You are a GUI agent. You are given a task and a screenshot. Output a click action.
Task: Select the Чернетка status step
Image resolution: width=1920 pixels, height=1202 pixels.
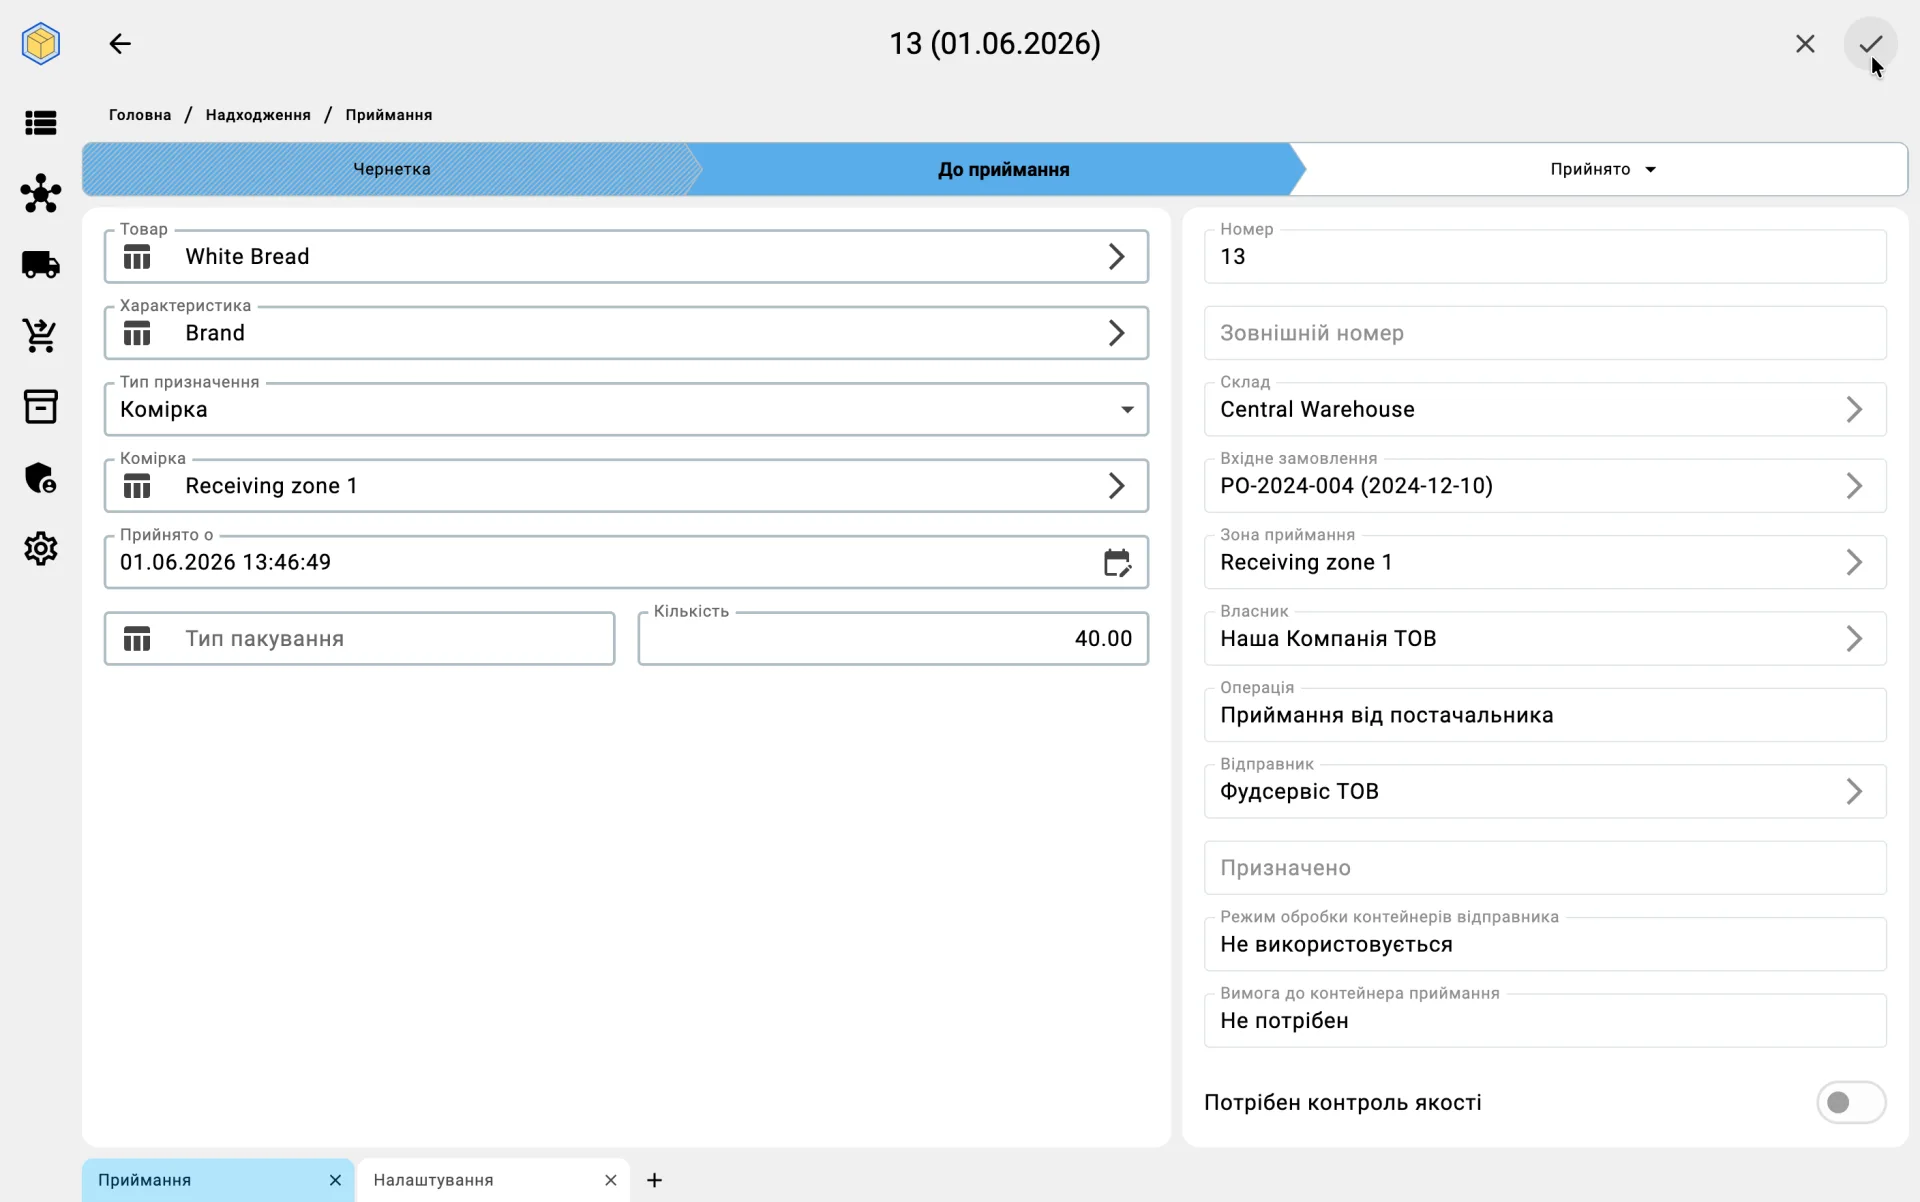[x=391, y=170]
